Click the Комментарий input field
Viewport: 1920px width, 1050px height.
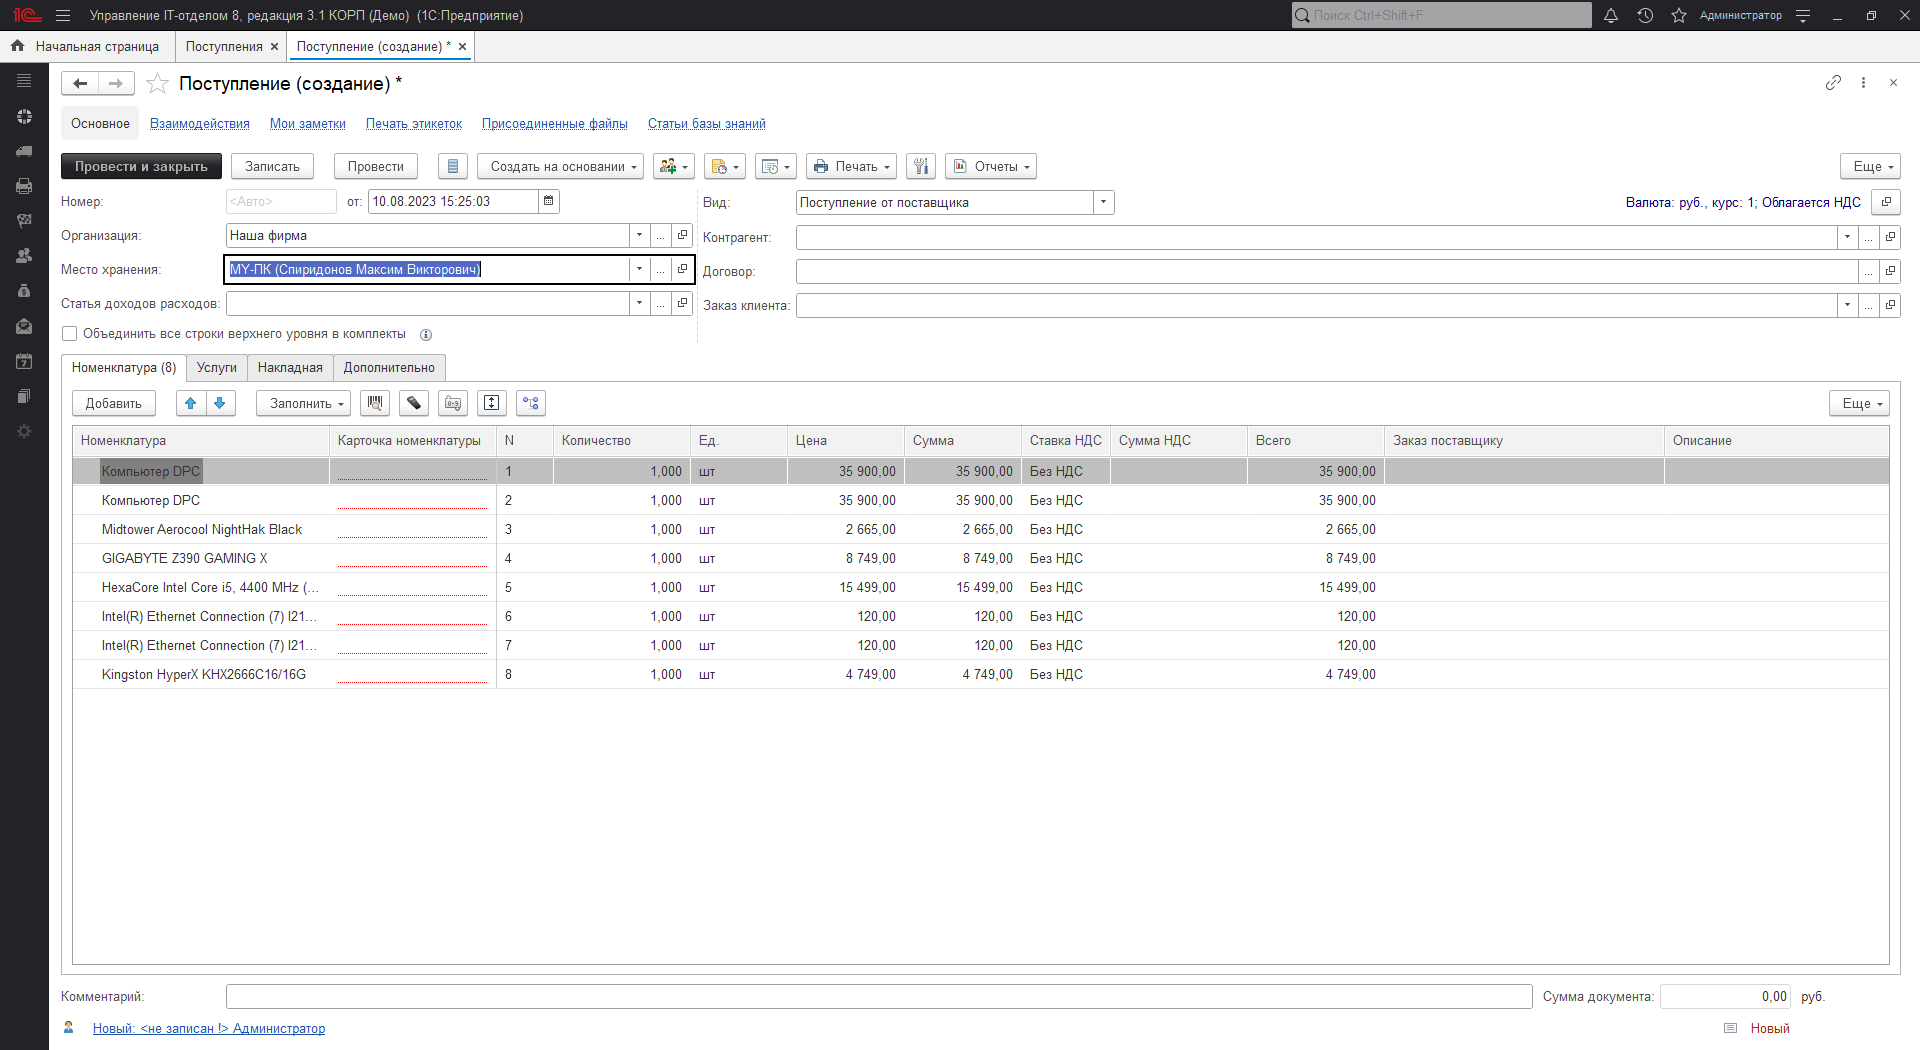pos(878,996)
